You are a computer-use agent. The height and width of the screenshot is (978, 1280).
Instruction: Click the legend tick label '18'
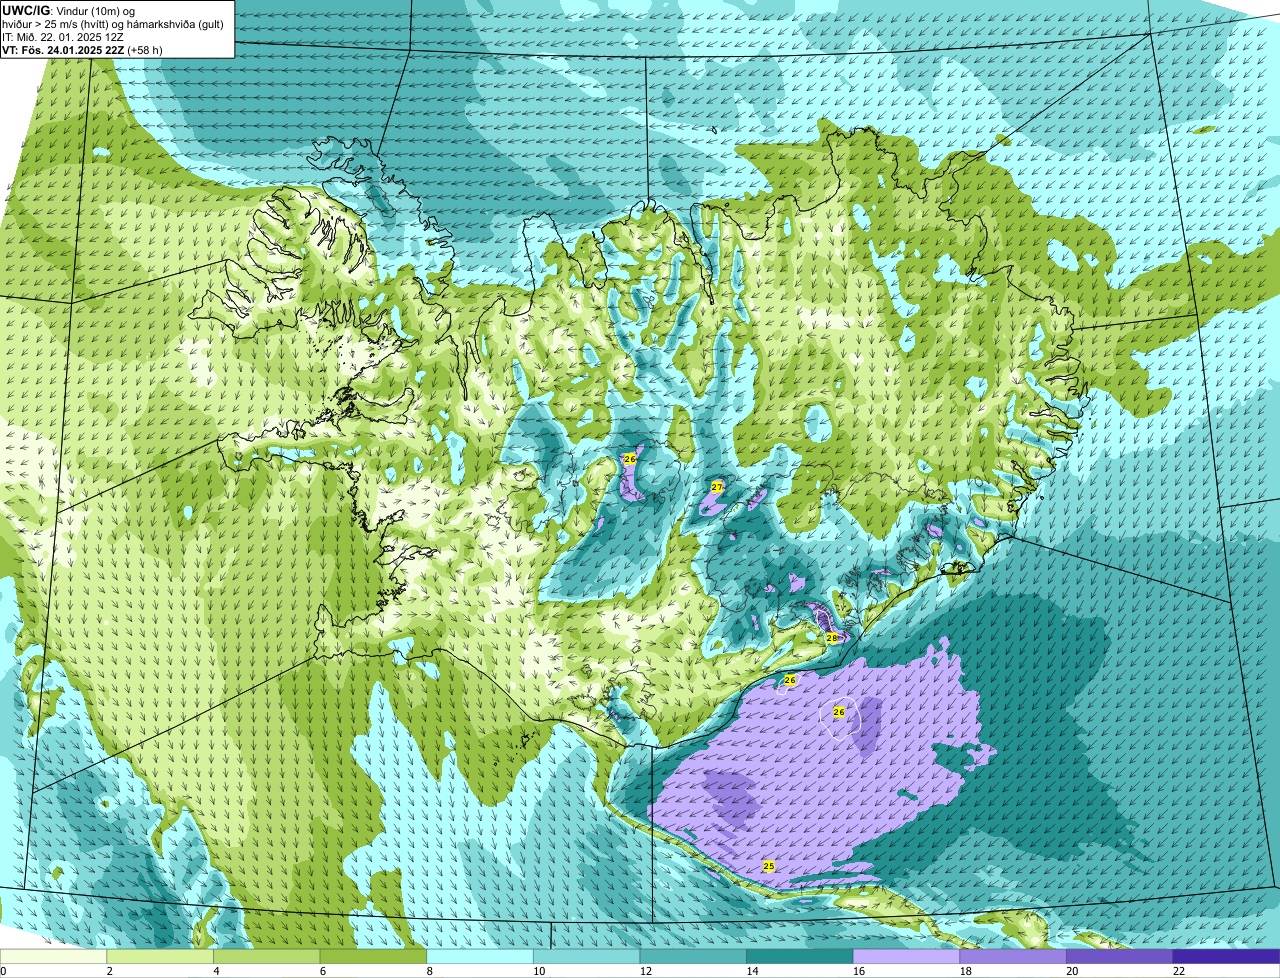tap(965, 971)
